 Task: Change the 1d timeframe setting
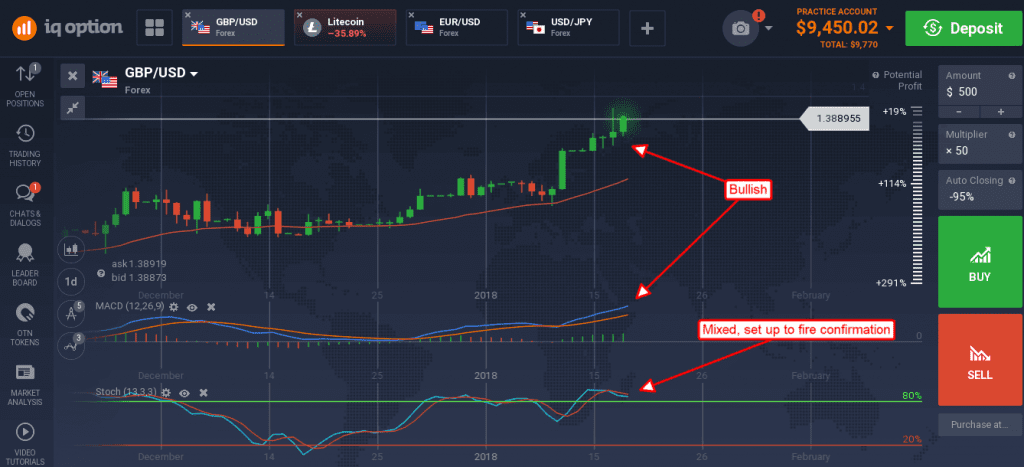pos(71,282)
